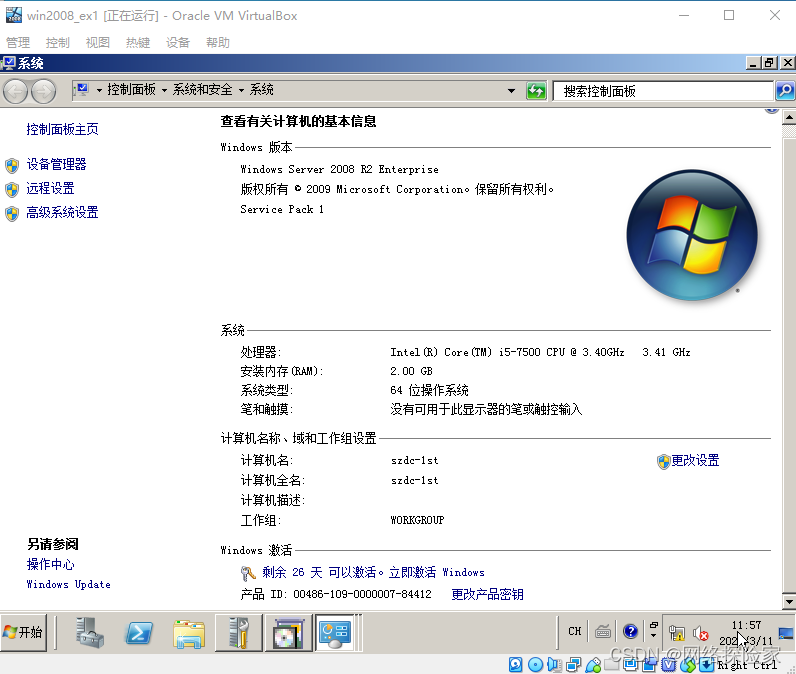Click the forward navigation arrow

[44, 92]
